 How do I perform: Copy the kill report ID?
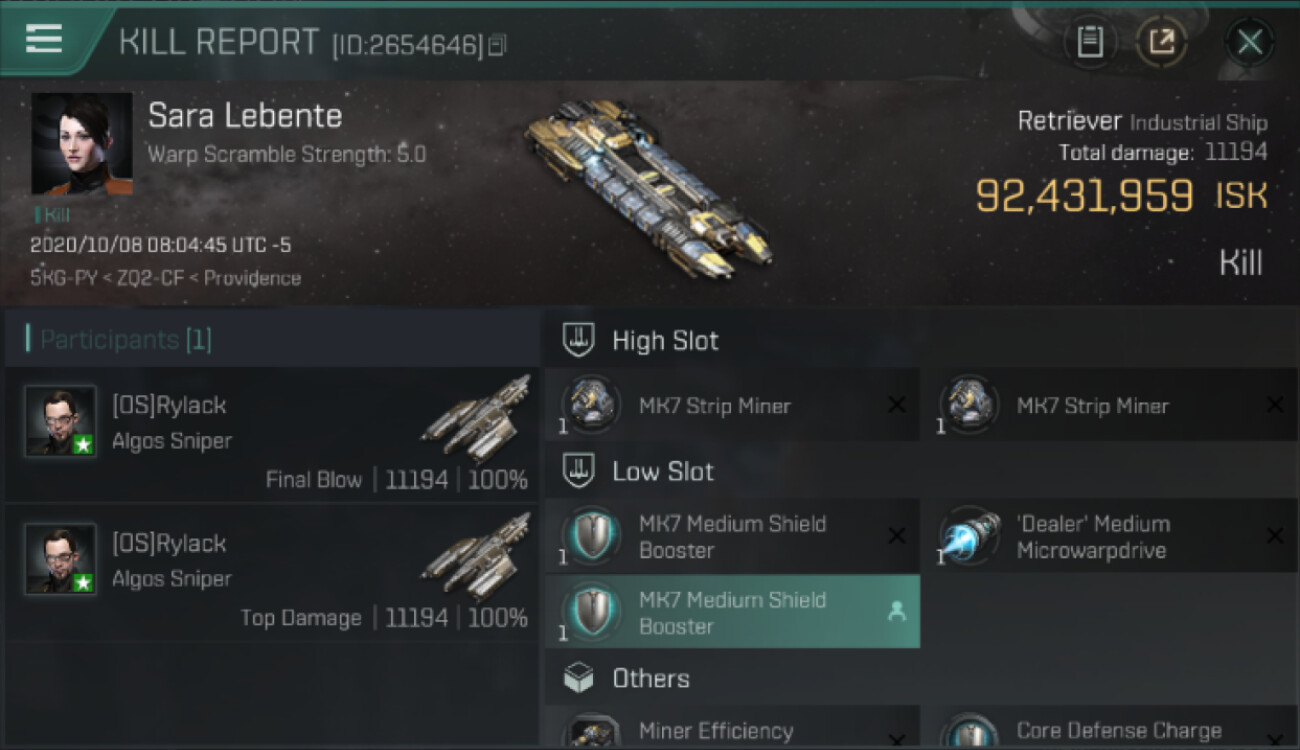point(497,45)
